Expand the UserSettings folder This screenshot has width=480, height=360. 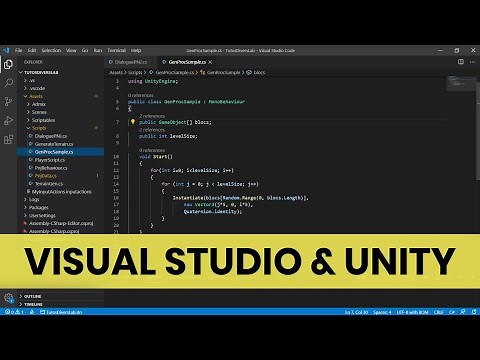point(42,216)
